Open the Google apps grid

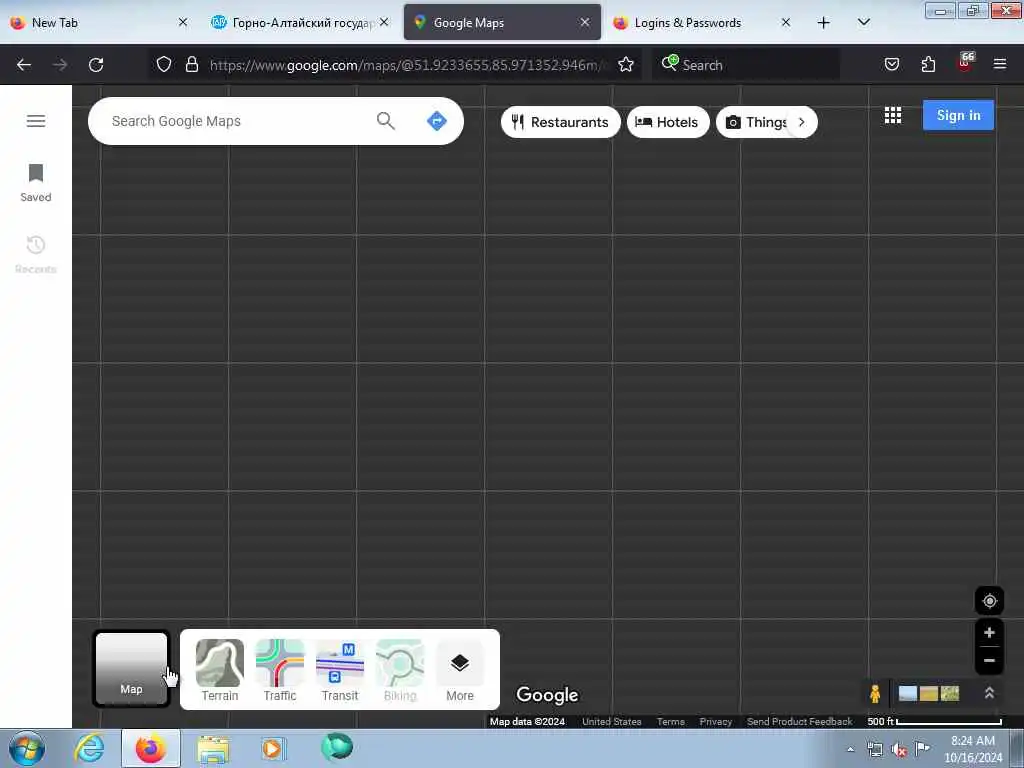(x=893, y=116)
